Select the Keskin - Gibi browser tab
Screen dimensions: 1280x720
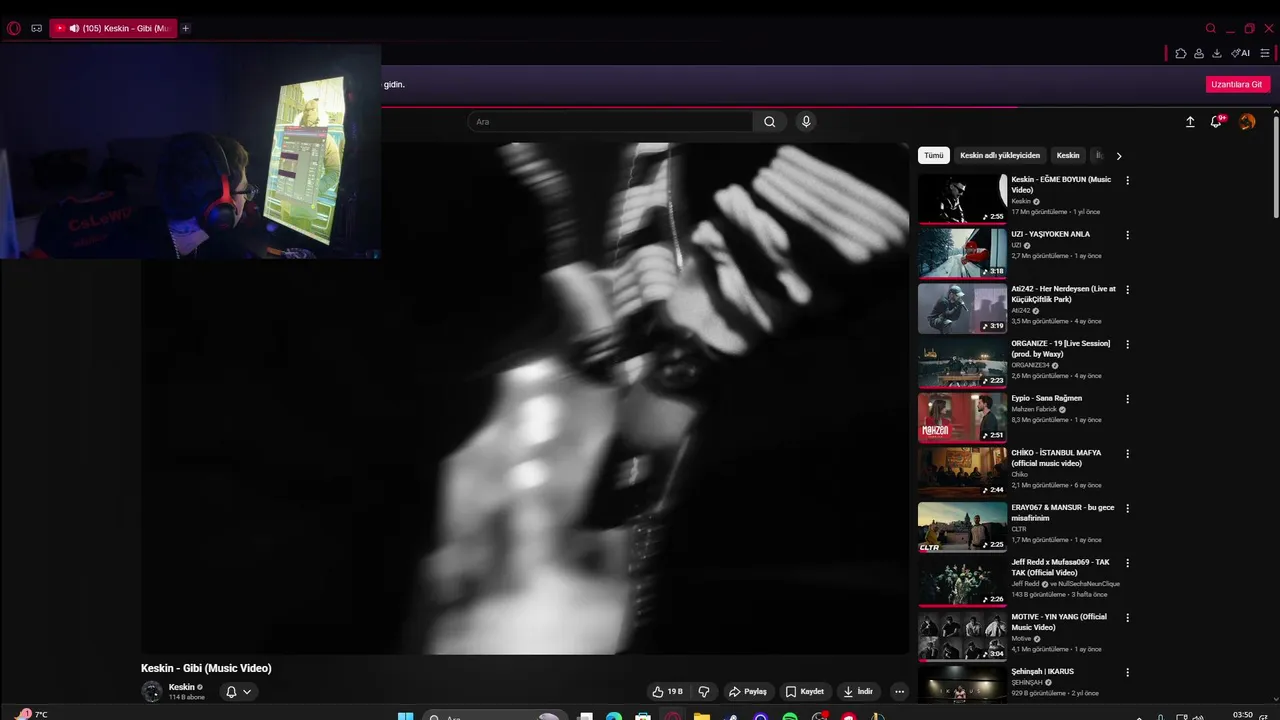pyautogui.click(x=113, y=28)
